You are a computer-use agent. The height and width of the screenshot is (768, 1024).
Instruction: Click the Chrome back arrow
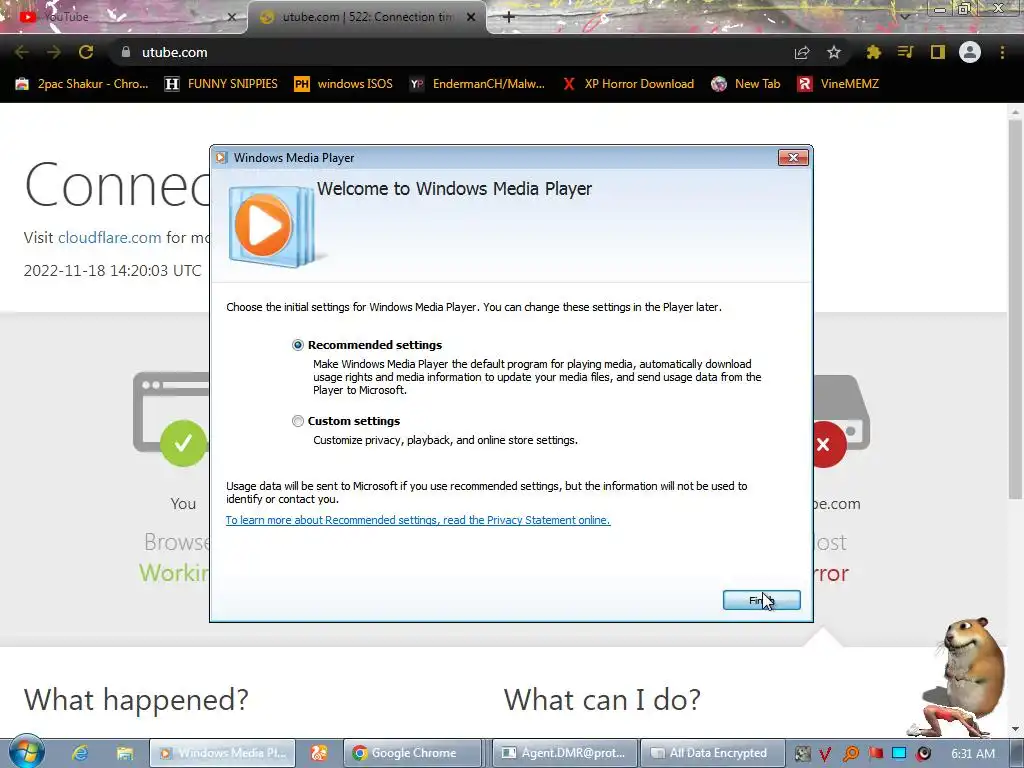tap(21, 52)
